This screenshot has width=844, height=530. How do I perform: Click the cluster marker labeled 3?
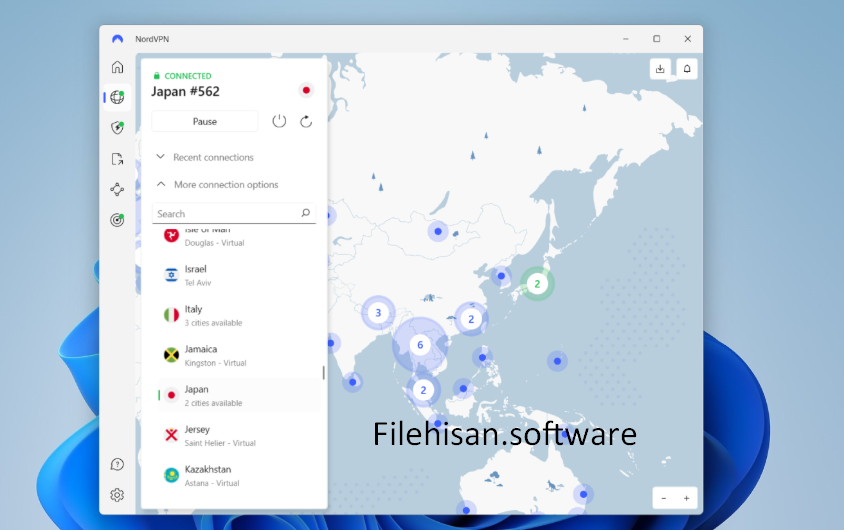[378, 313]
